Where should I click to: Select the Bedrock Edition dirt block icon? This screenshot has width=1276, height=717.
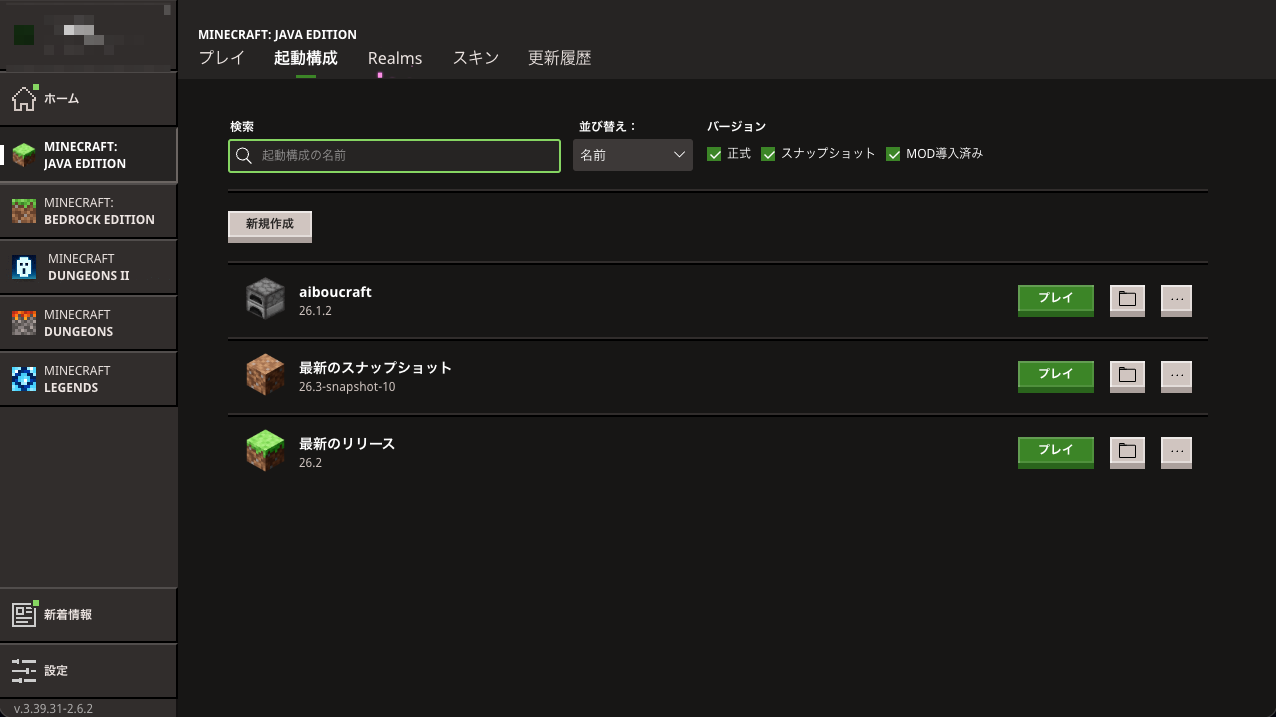pos(23,211)
